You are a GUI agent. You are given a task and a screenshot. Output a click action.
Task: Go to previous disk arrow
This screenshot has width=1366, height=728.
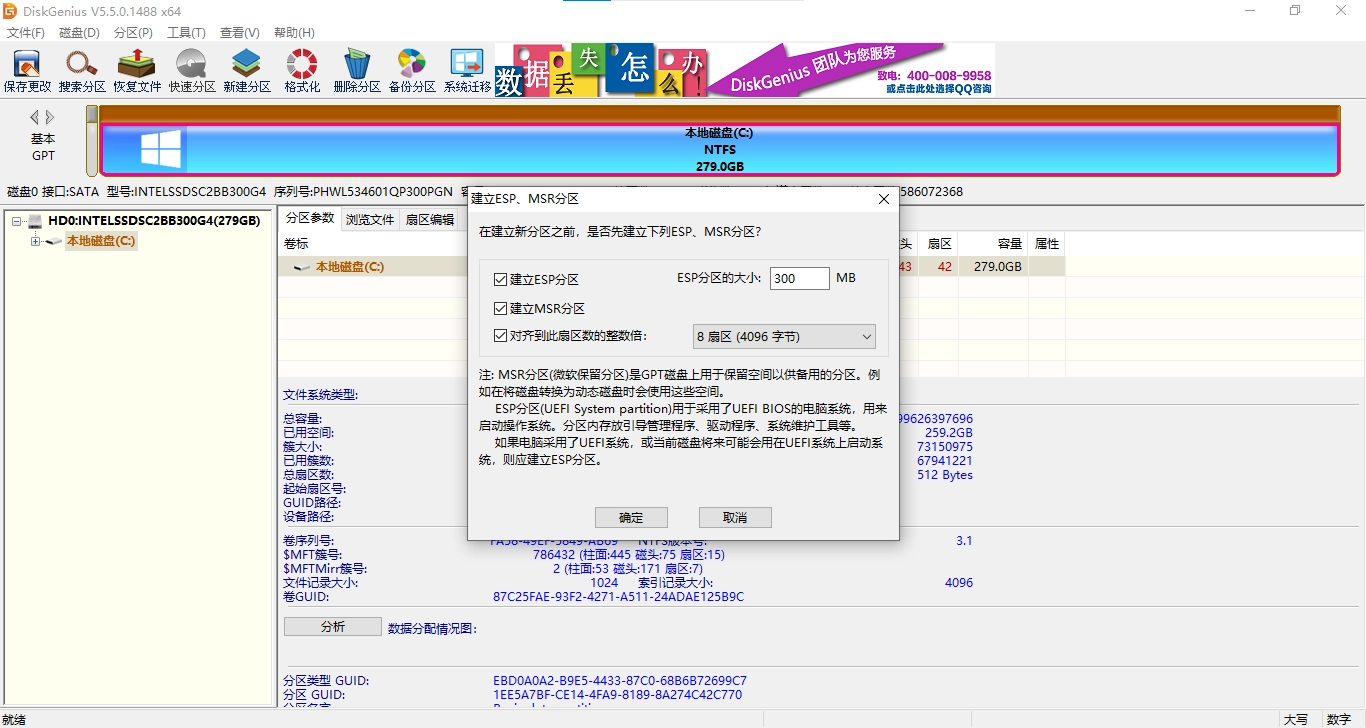coord(35,118)
